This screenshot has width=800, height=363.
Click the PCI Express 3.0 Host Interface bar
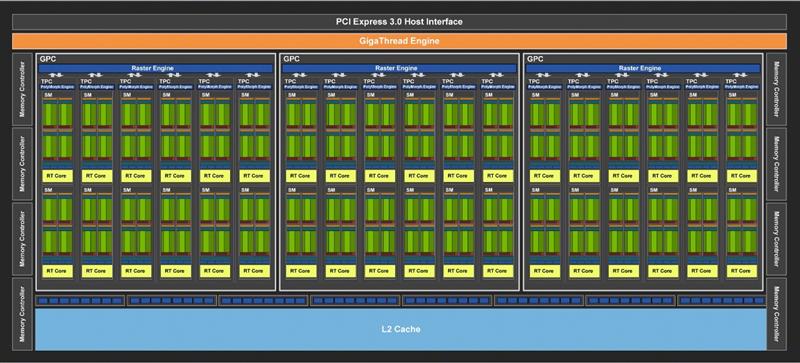[x=399, y=22]
